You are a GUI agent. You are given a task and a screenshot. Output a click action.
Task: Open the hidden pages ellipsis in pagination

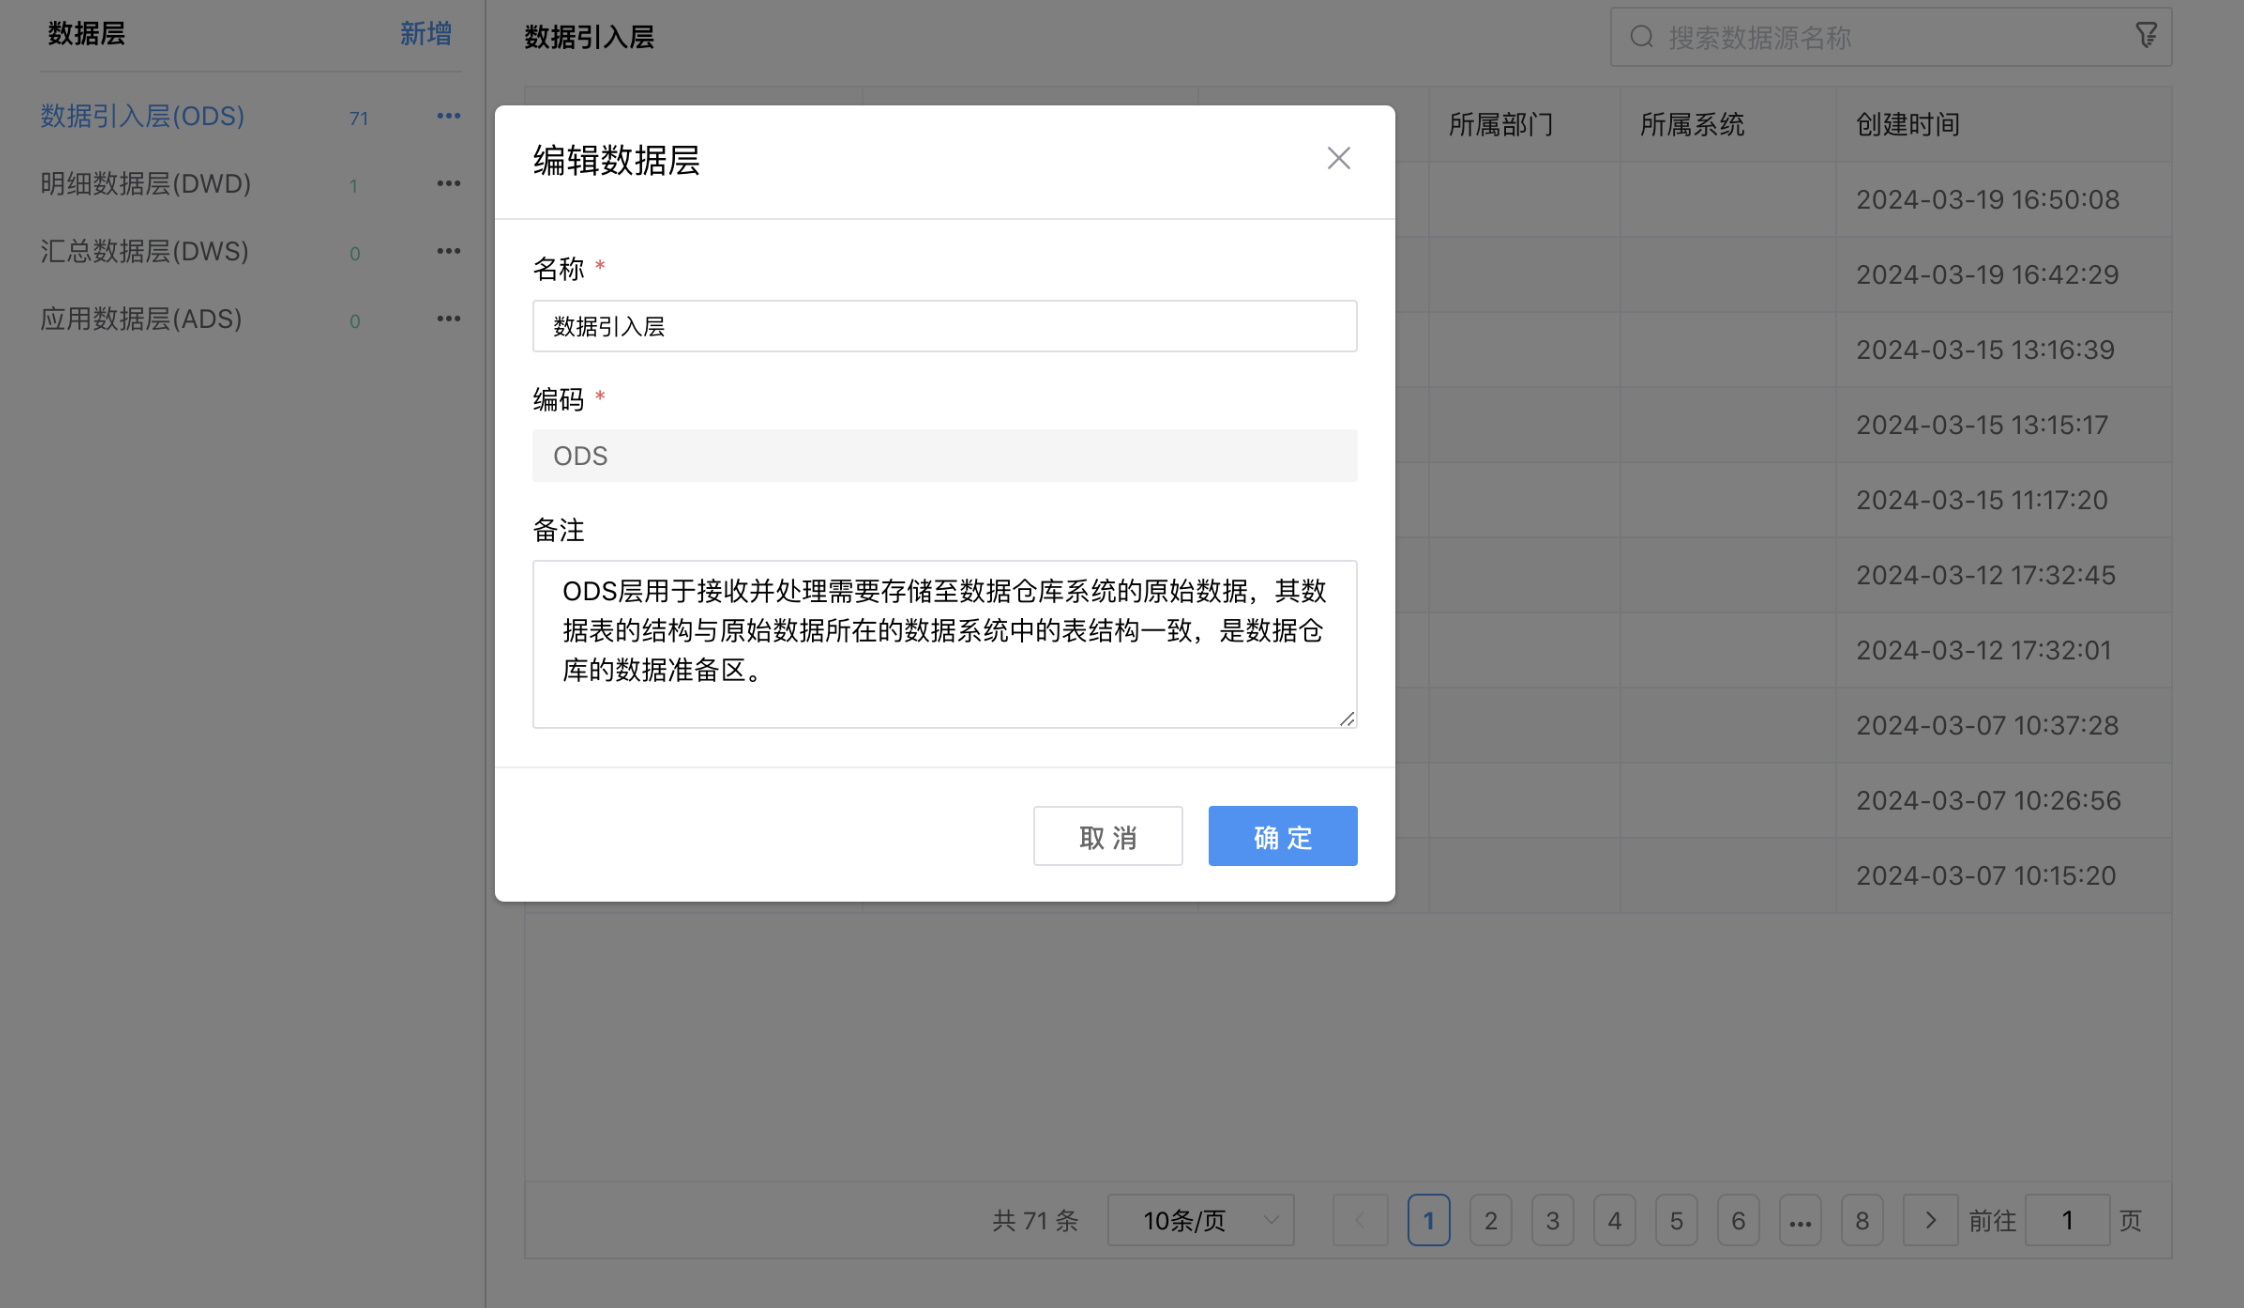(x=1800, y=1220)
